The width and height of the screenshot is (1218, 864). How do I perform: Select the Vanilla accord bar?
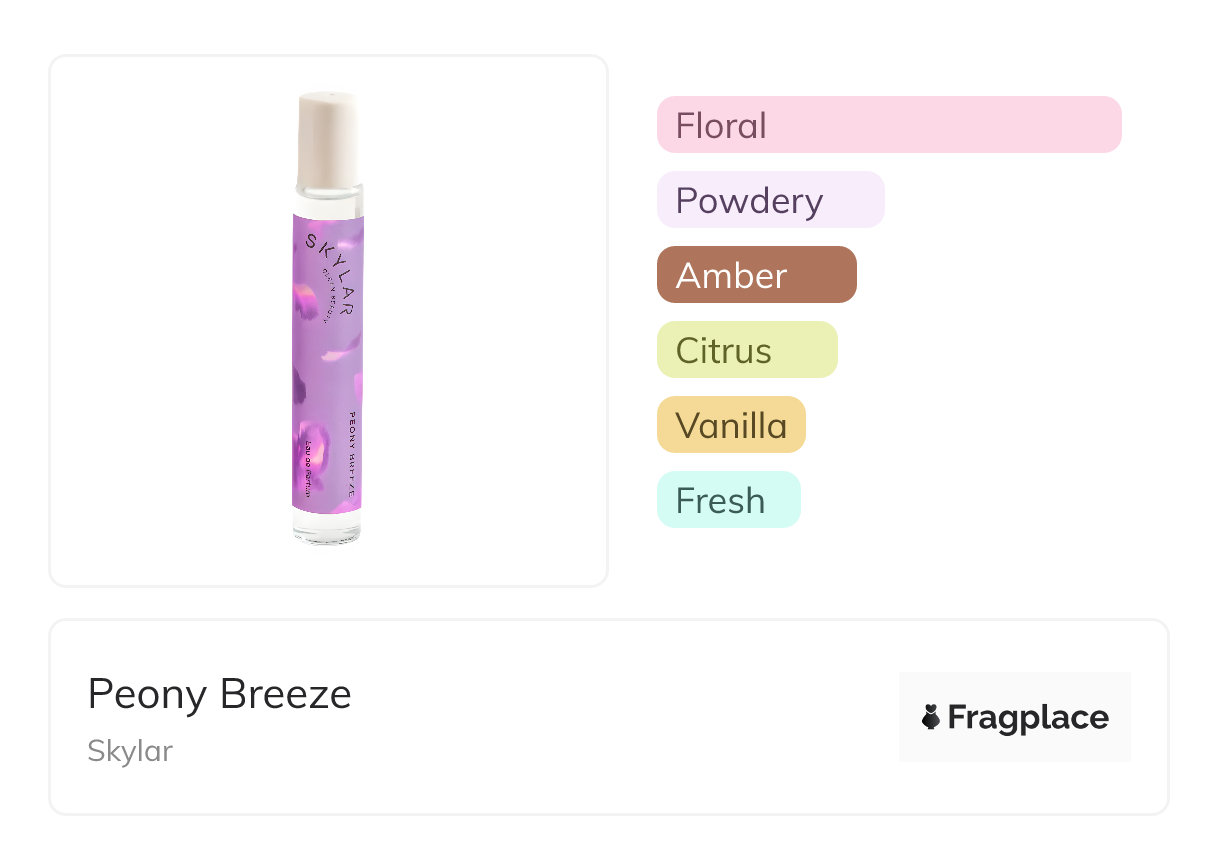[x=730, y=425]
